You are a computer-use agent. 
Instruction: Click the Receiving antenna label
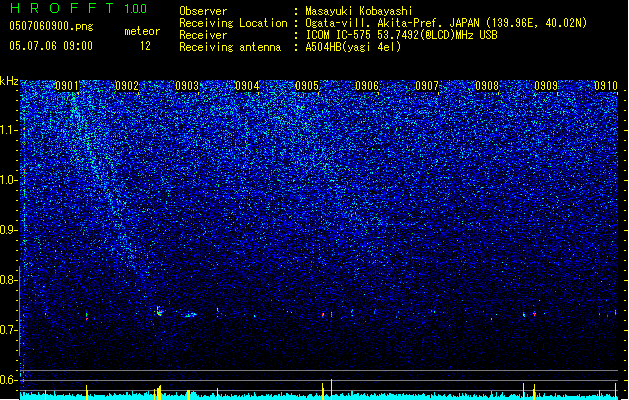(x=230, y=47)
